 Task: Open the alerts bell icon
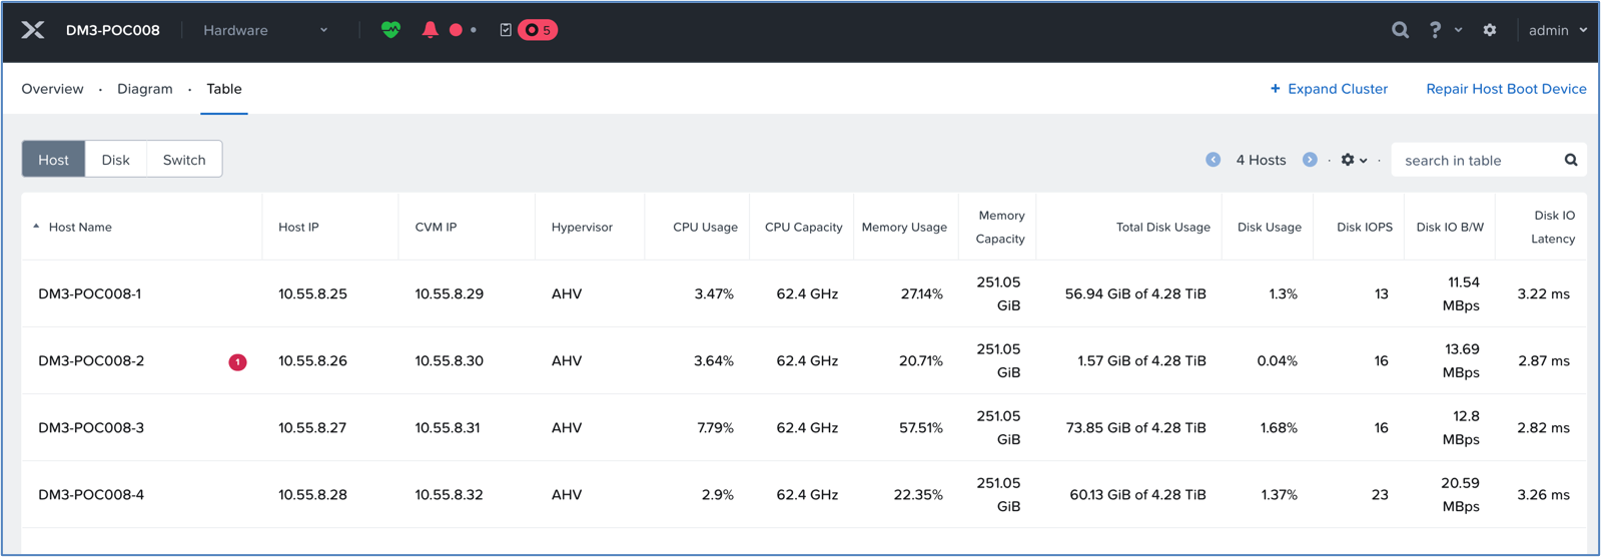pos(430,30)
